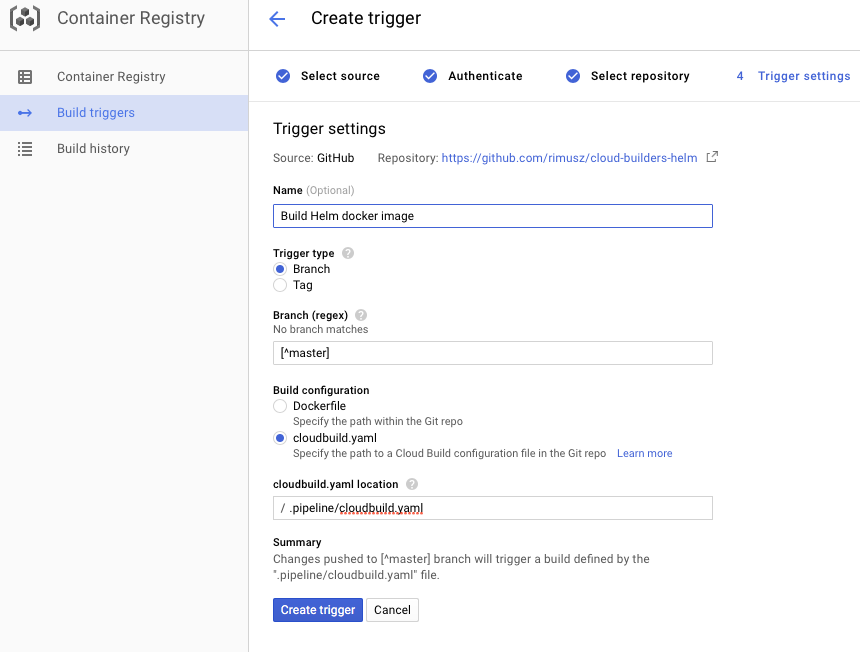Click the Container Registry product title
The width and height of the screenshot is (860, 652).
(131, 18)
